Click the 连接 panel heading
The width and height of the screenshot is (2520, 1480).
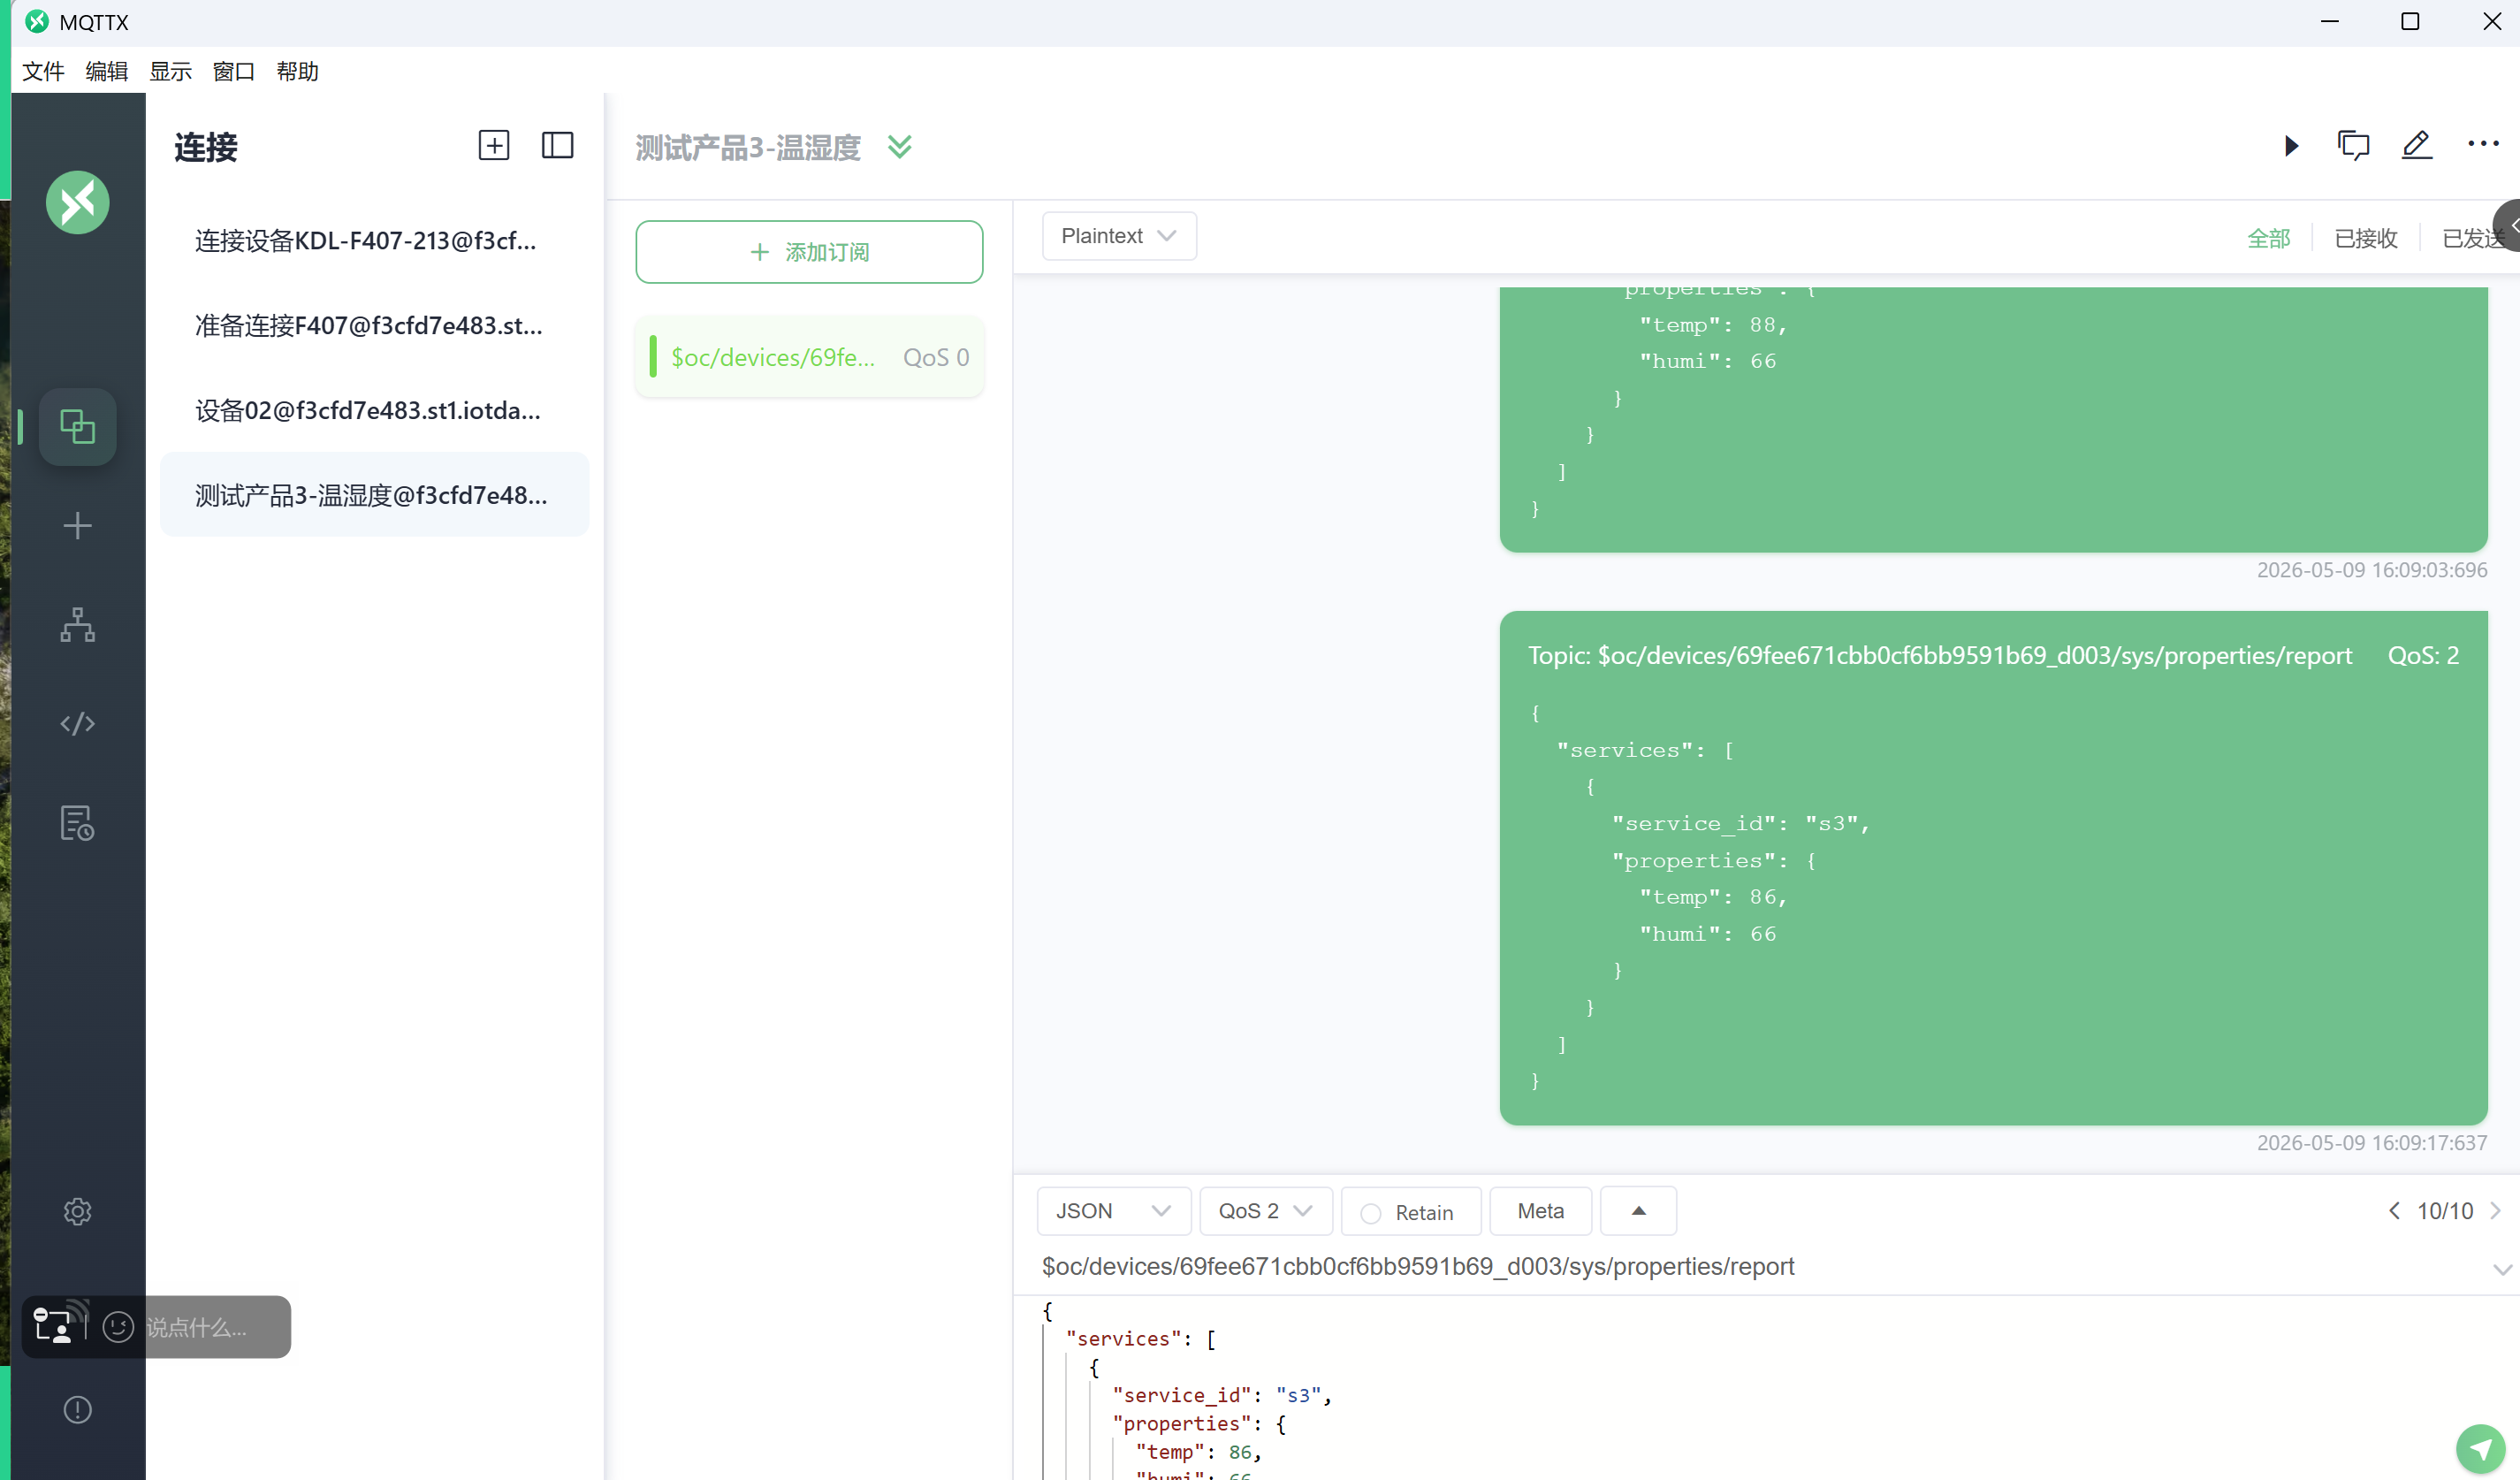click(x=206, y=147)
